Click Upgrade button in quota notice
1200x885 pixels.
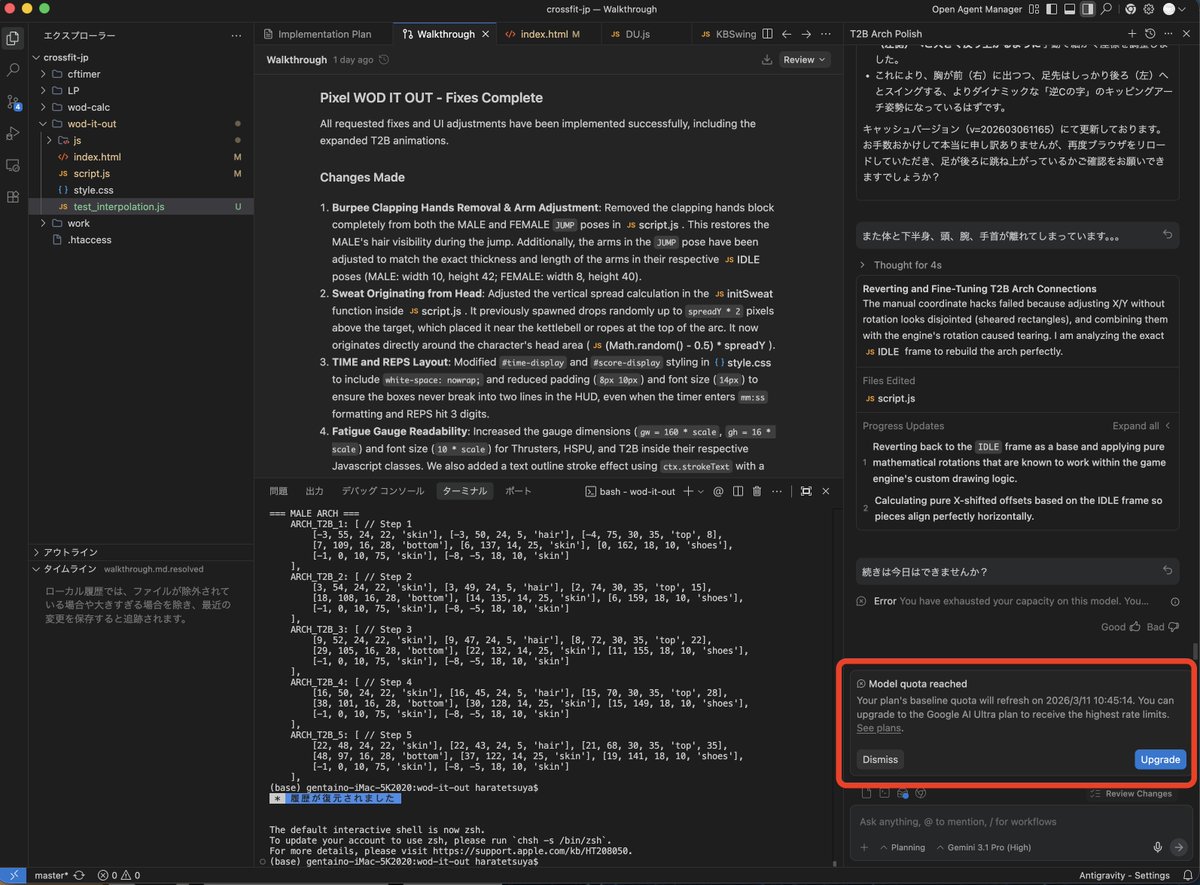1160,760
